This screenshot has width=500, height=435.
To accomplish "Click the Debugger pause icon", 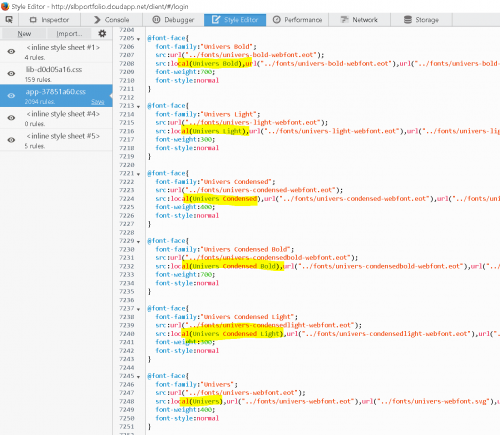I will [x=156, y=20].
